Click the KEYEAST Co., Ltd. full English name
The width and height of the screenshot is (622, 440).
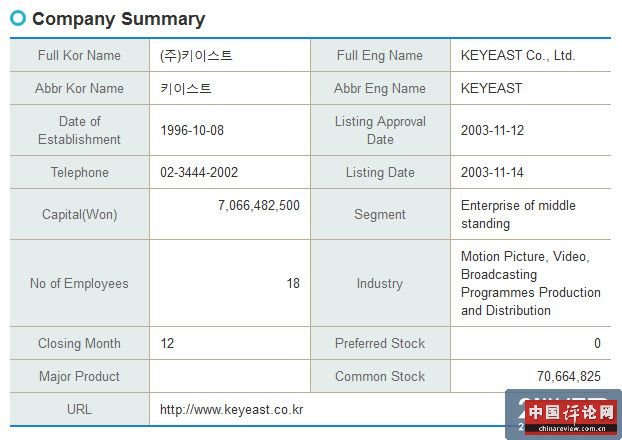point(518,55)
